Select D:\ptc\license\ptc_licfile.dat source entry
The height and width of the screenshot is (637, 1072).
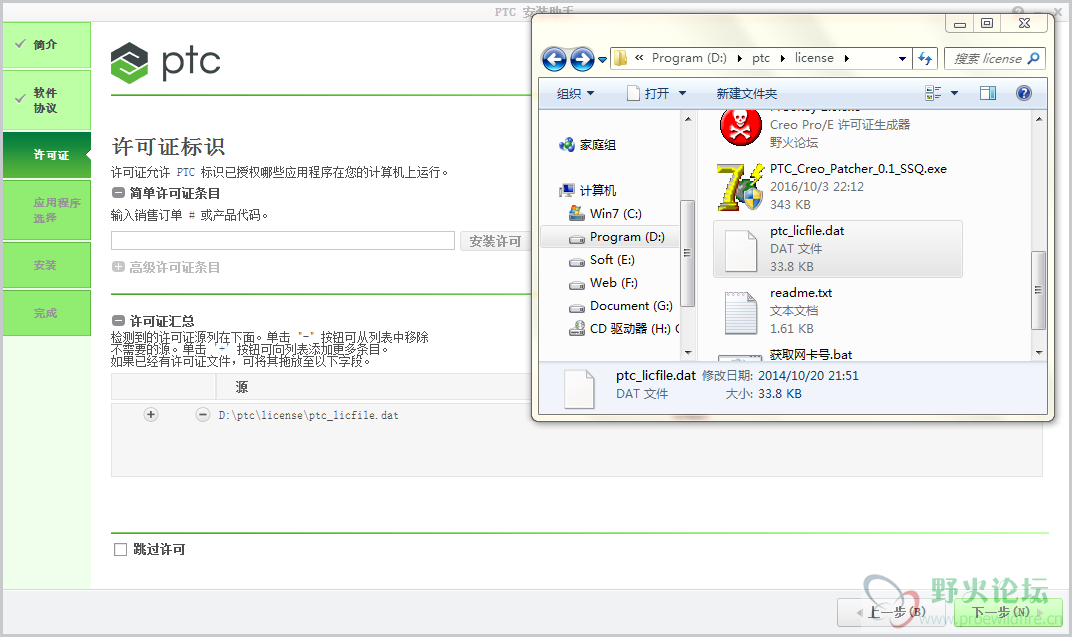(308, 416)
